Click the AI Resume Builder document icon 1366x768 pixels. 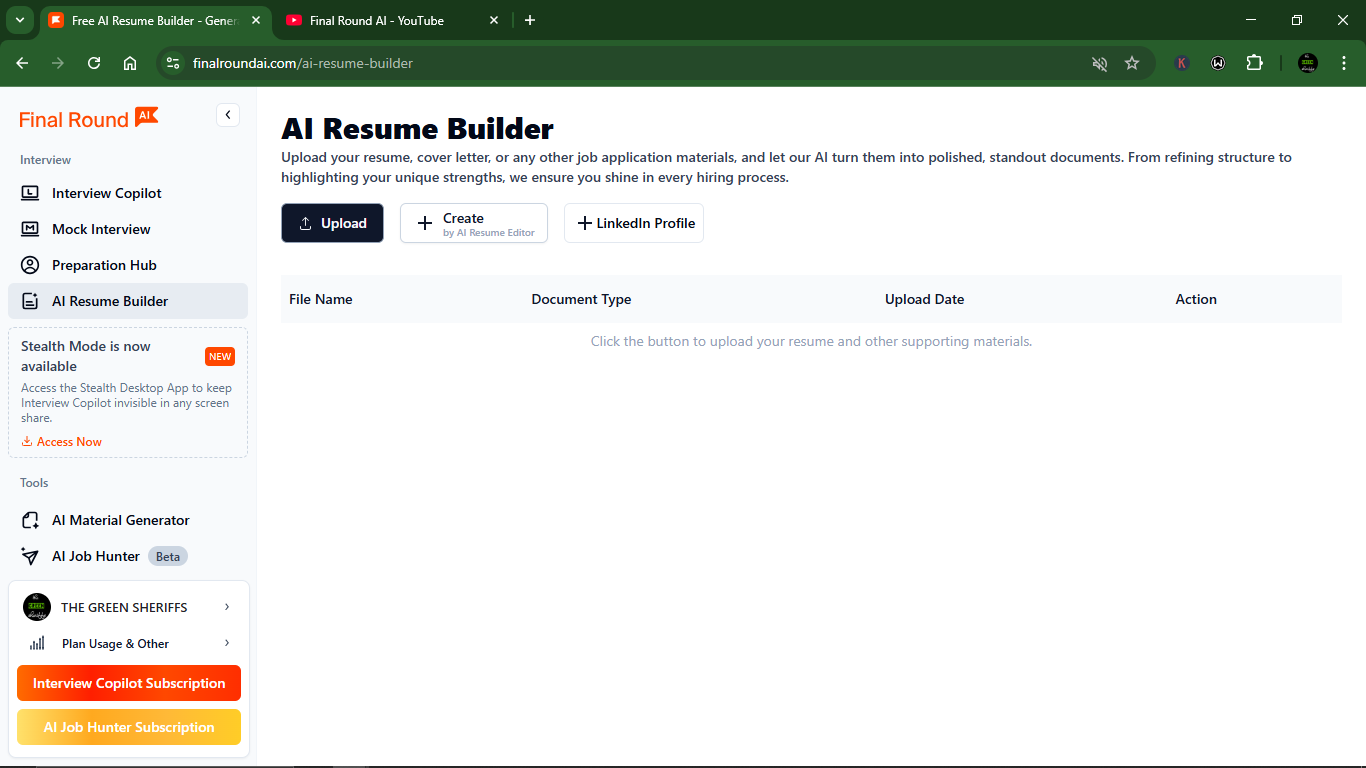coord(30,301)
